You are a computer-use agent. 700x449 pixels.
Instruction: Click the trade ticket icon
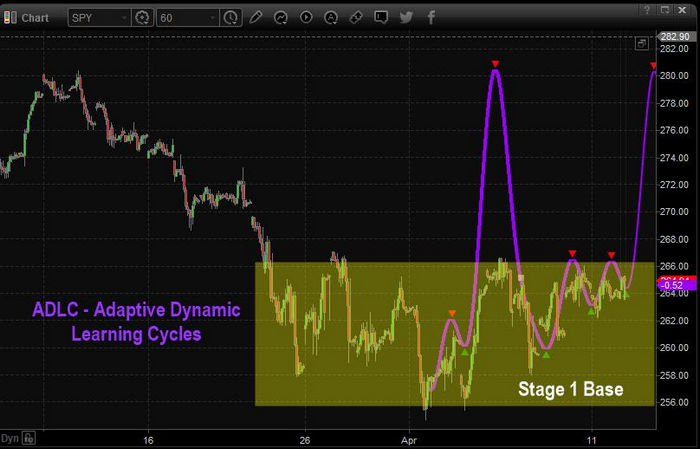tap(356, 17)
